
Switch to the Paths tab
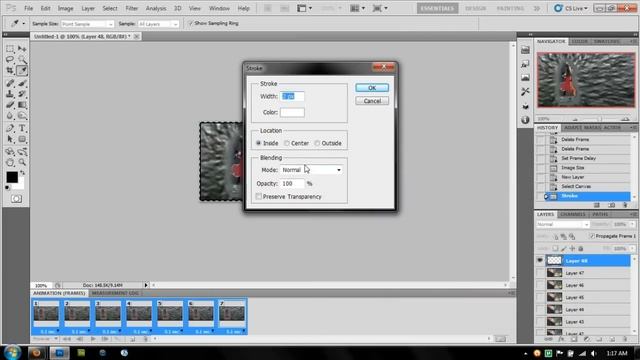(x=600, y=214)
